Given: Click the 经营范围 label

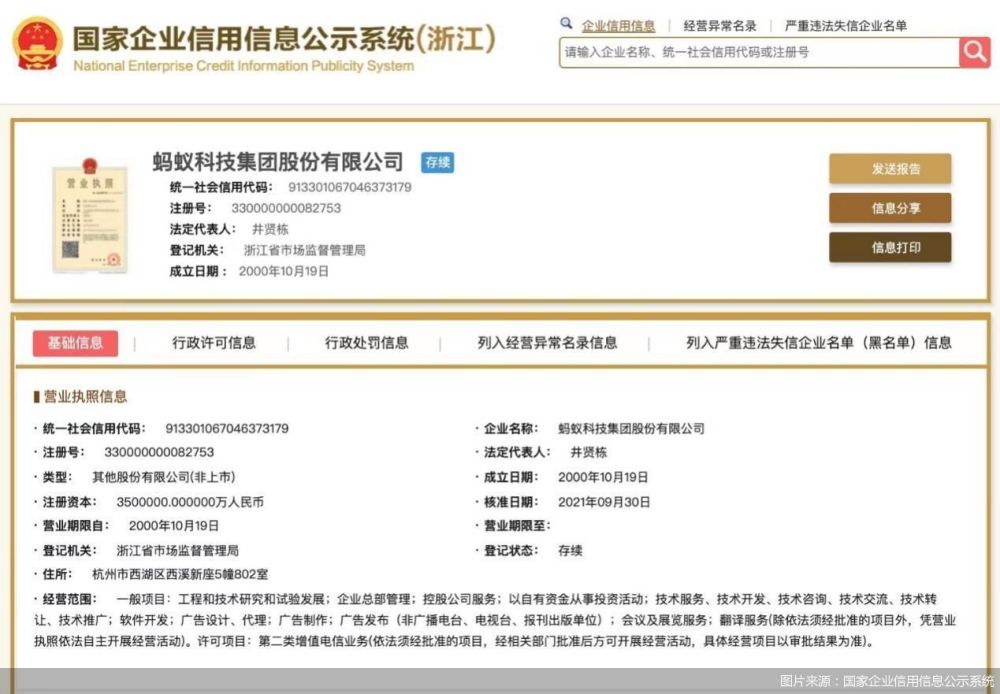Looking at the screenshot, I should coord(70,600).
